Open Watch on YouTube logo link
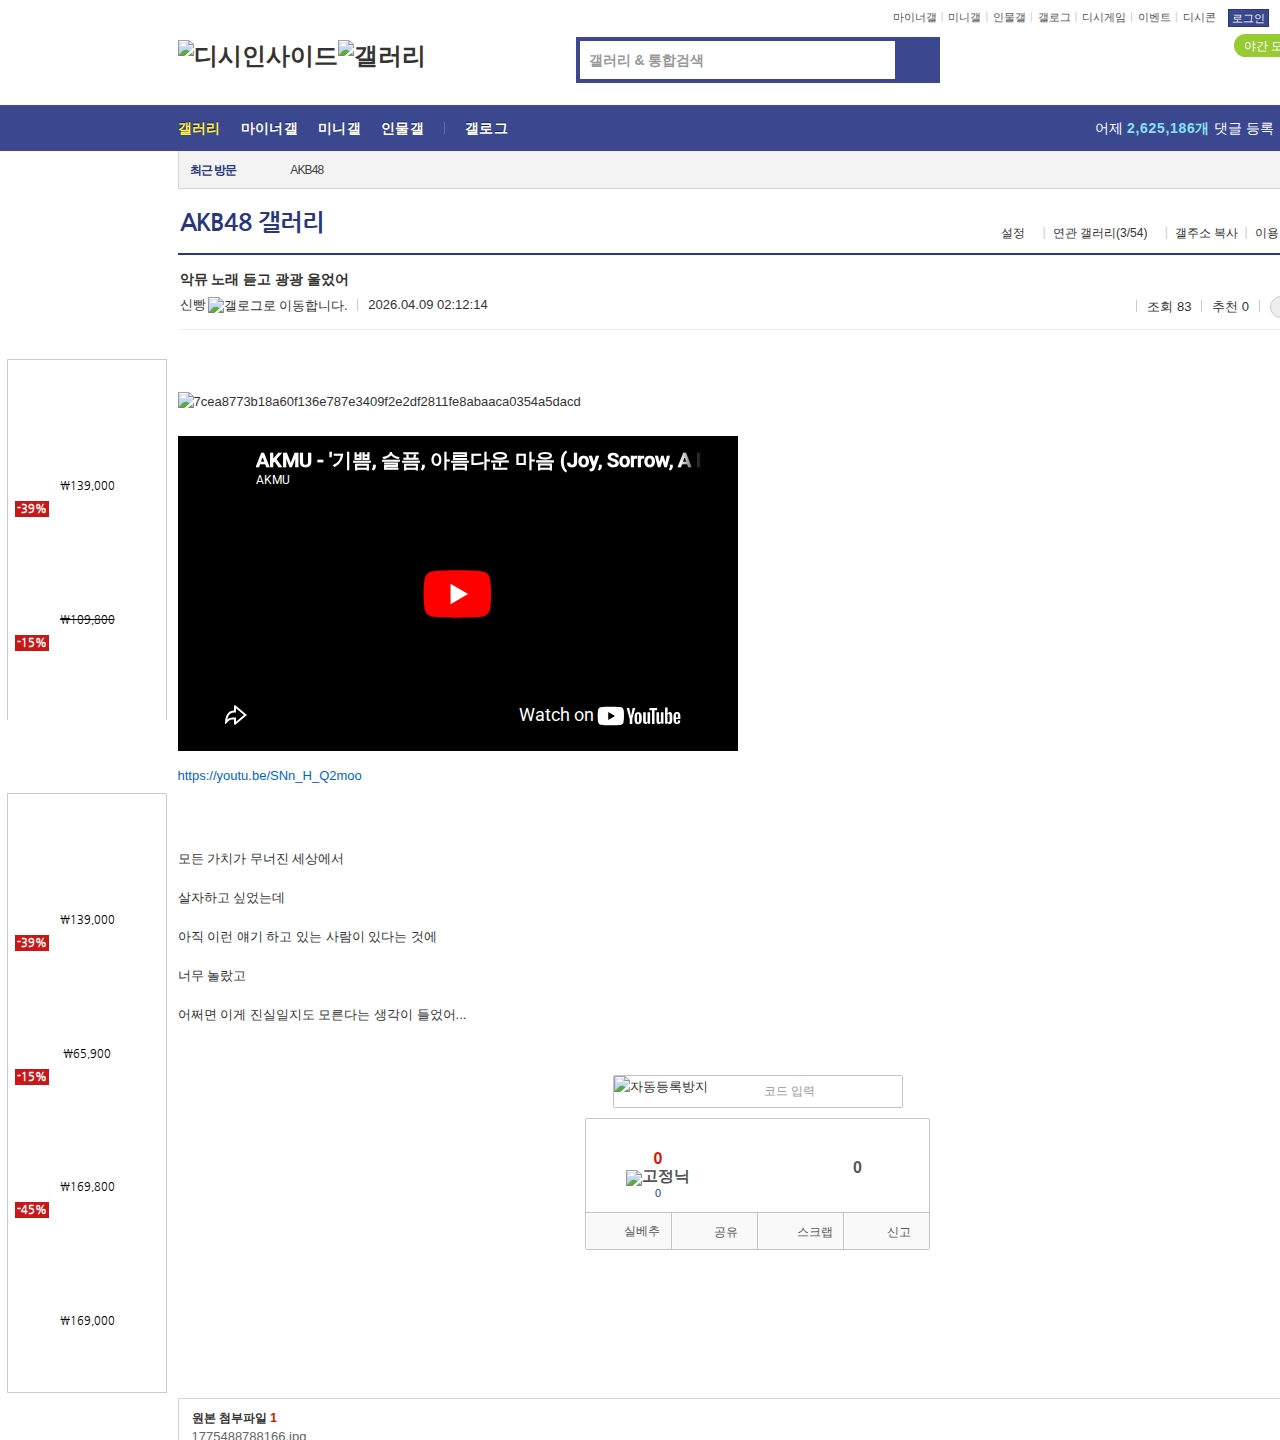The image size is (1280, 1440). pyautogui.click(x=640, y=716)
